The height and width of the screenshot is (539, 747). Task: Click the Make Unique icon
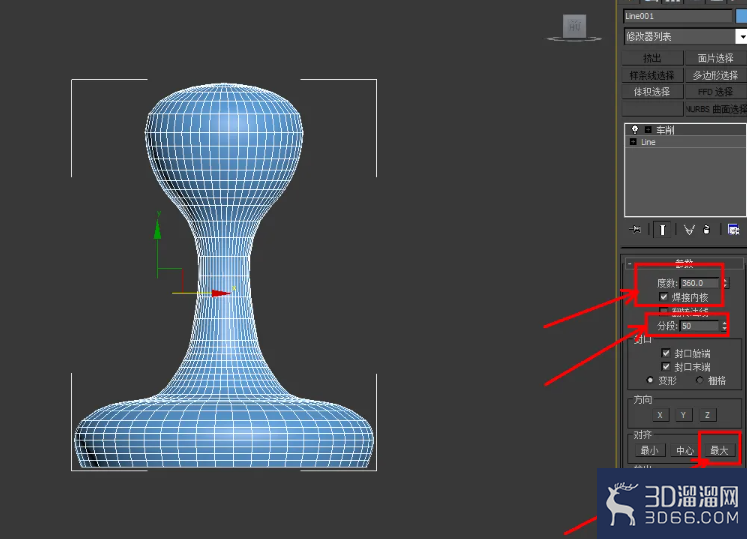point(689,230)
